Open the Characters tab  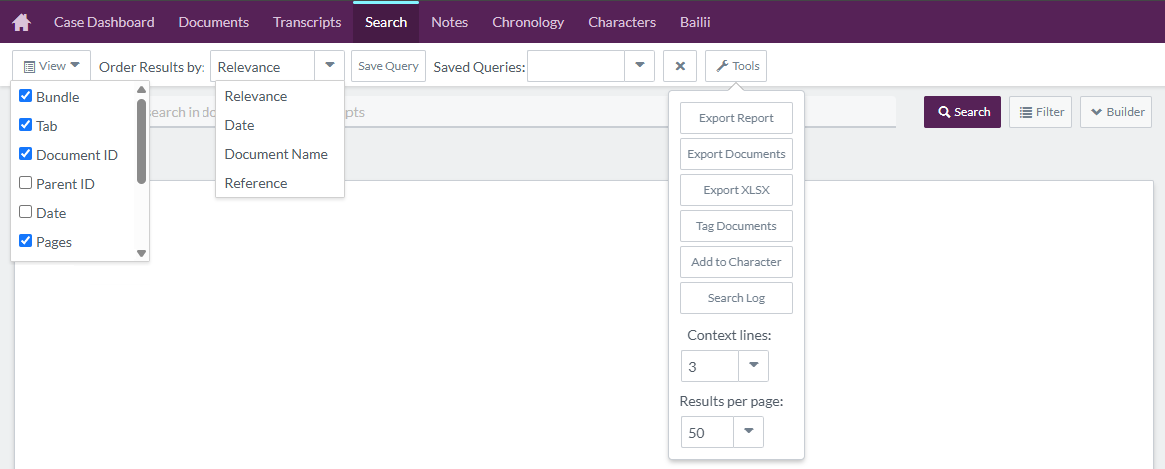(622, 22)
